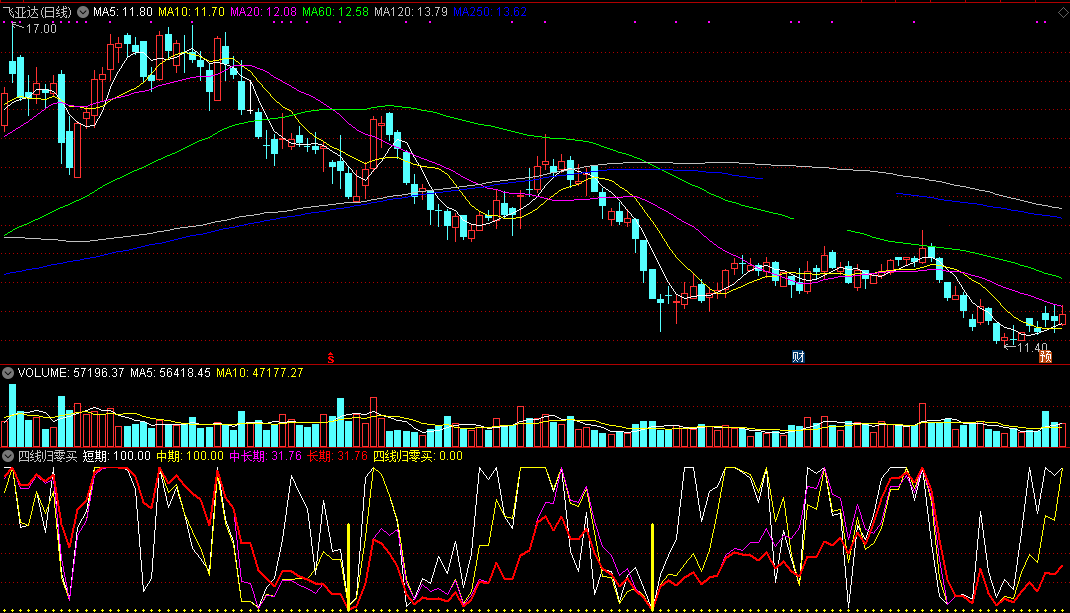Click the MA120: 13.79 label
1070x613 pixels.
(x=411, y=12)
